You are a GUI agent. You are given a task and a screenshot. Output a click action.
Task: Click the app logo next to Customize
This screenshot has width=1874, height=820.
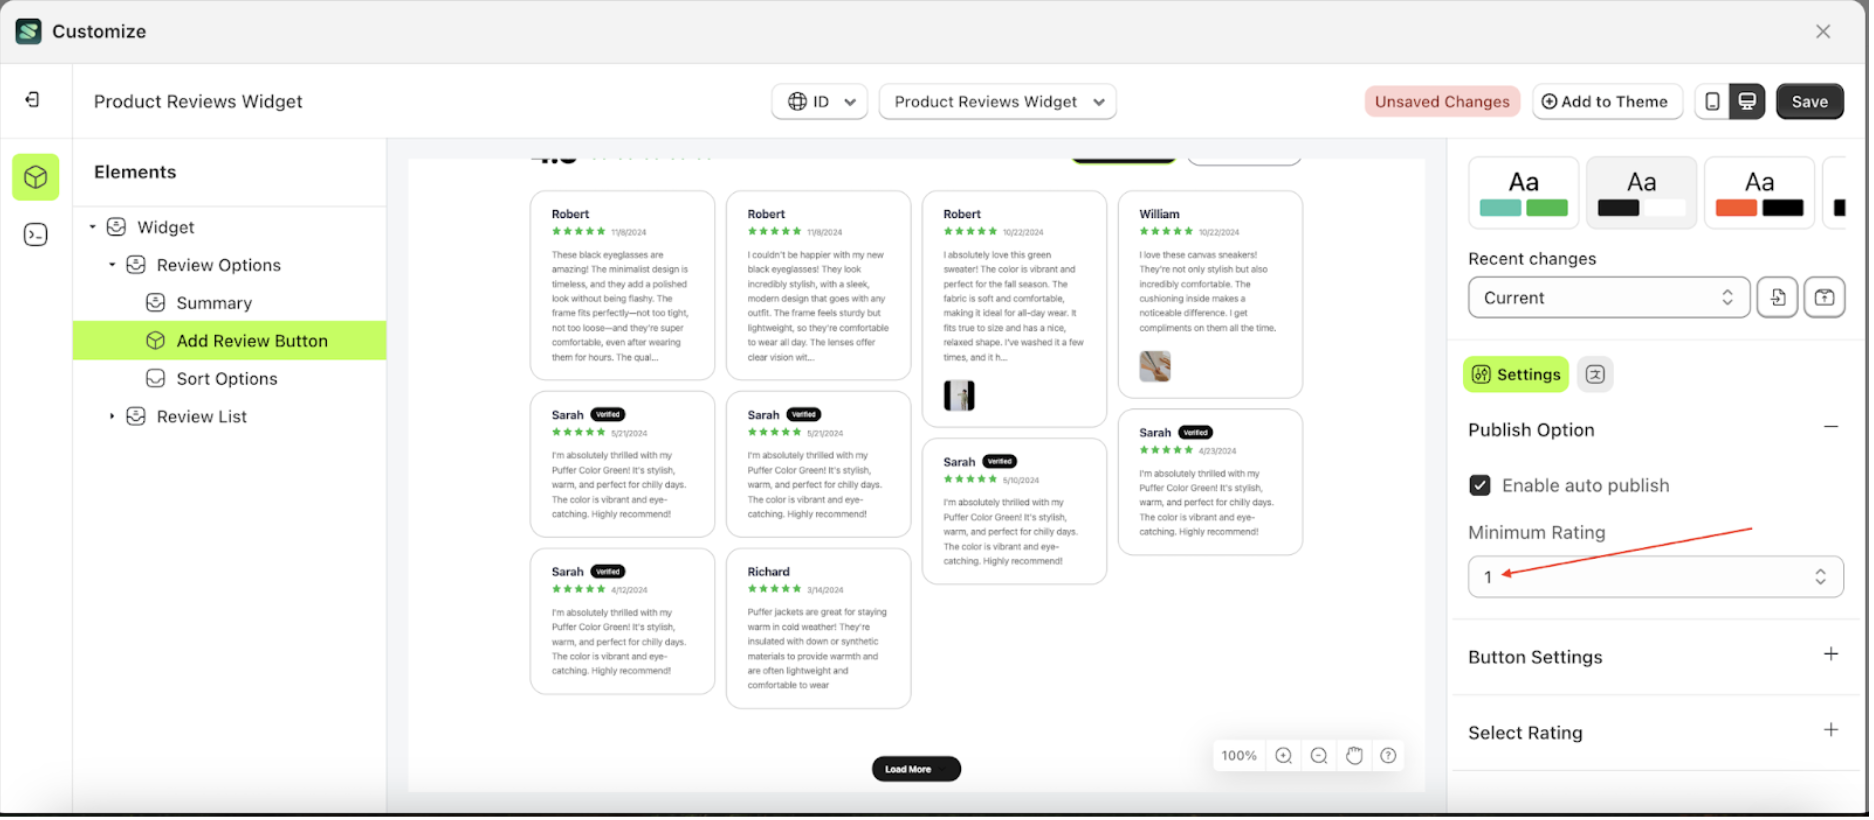tap(28, 31)
